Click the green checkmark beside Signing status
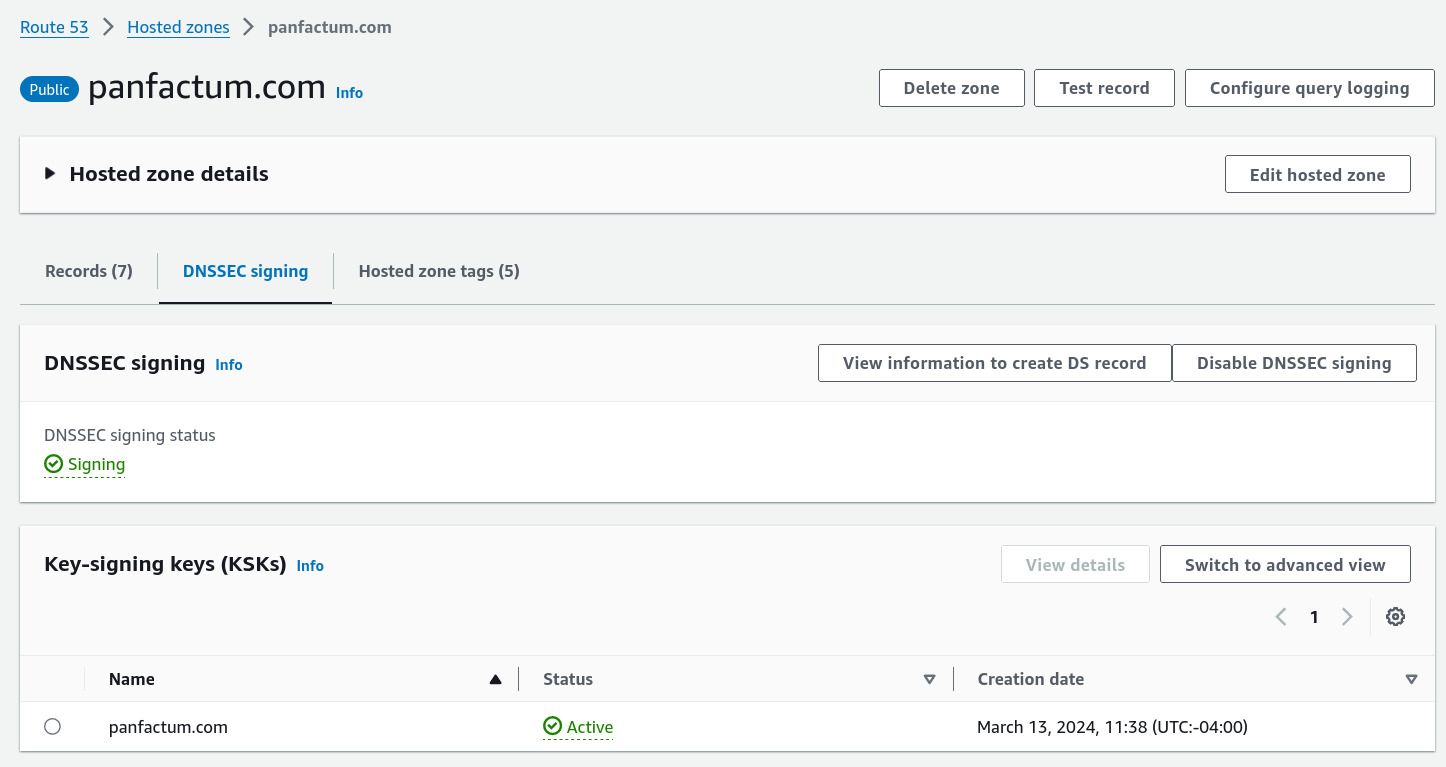 (x=53, y=463)
